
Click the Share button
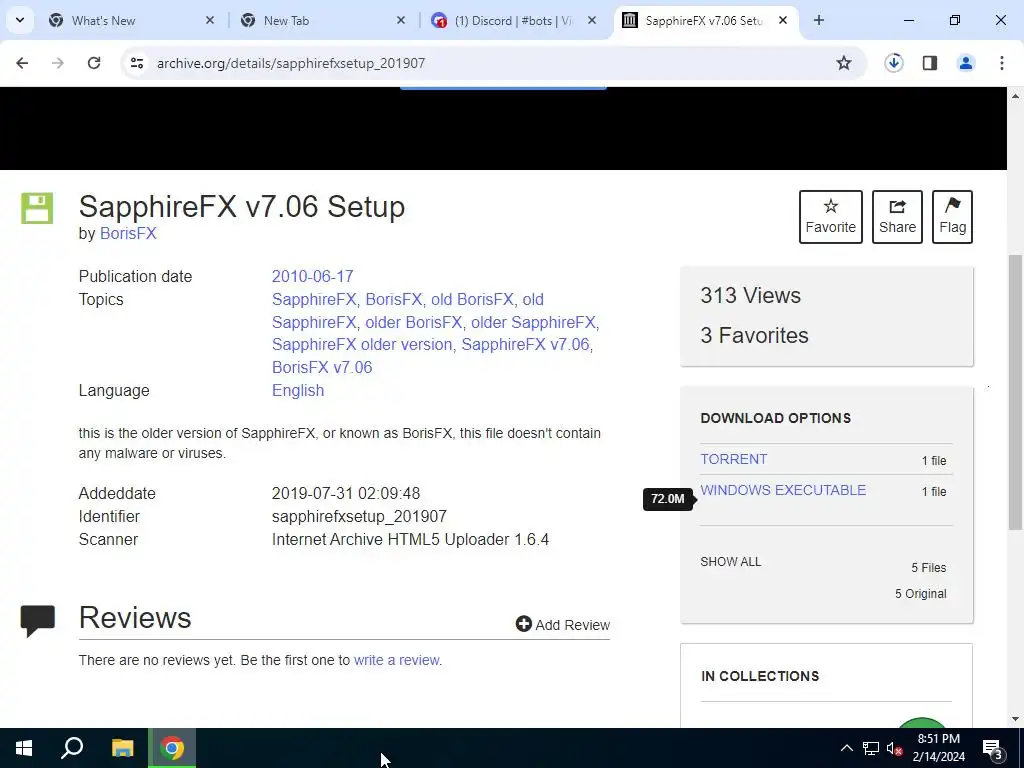click(897, 217)
